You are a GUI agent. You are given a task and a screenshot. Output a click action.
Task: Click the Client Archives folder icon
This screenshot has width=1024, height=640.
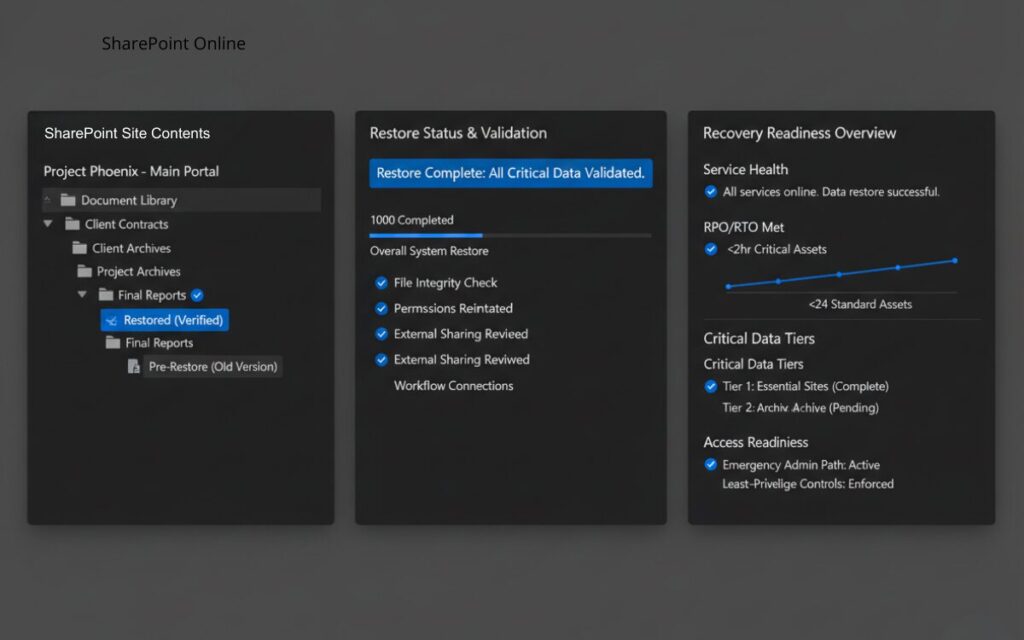79,248
